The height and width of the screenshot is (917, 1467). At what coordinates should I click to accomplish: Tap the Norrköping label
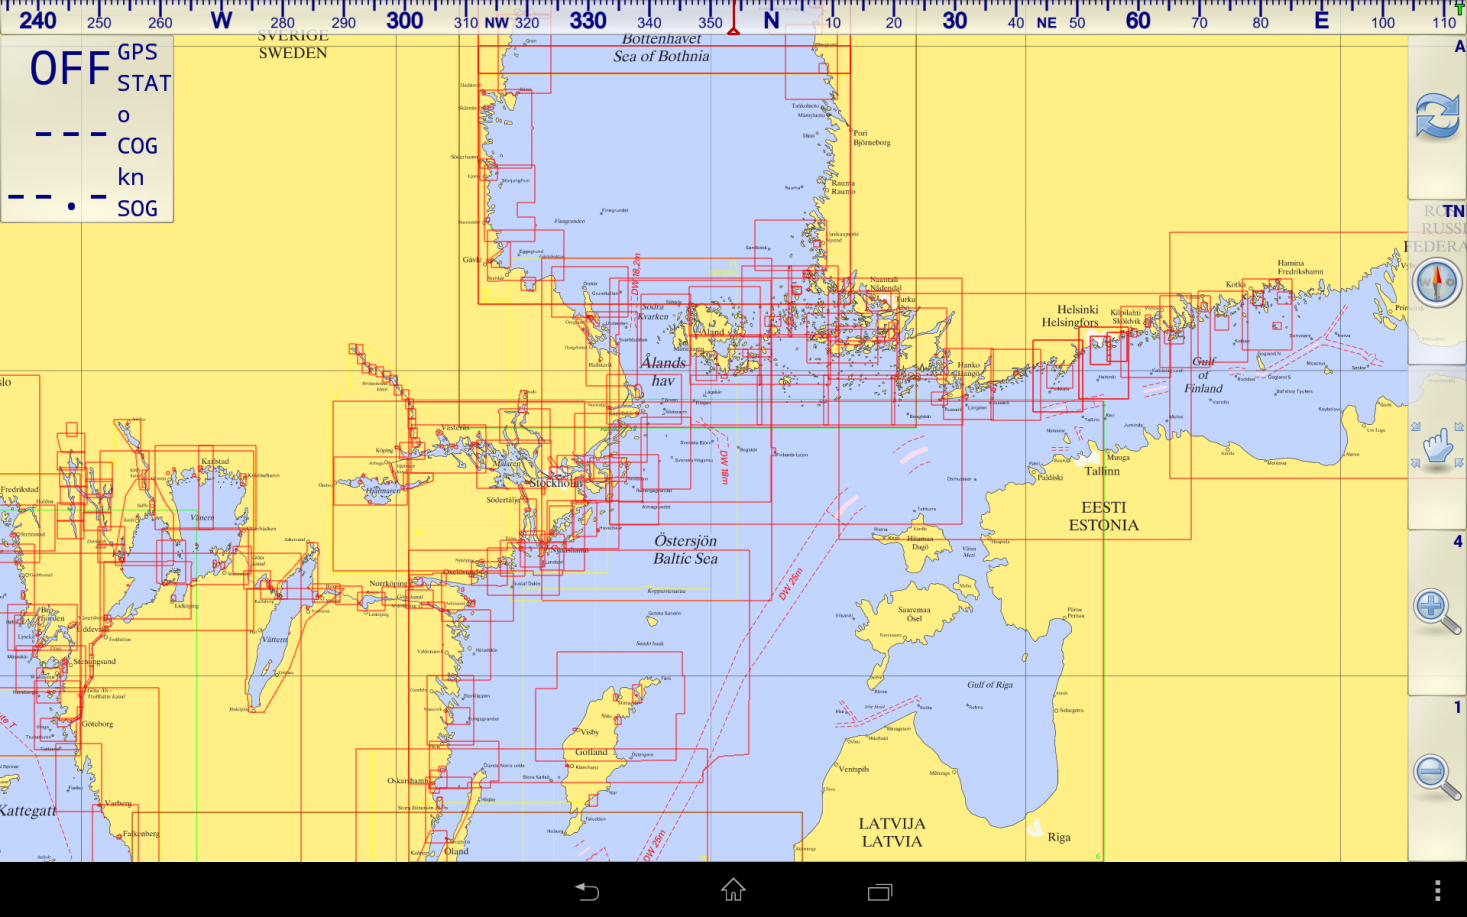pyautogui.click(x=388, y=583)
